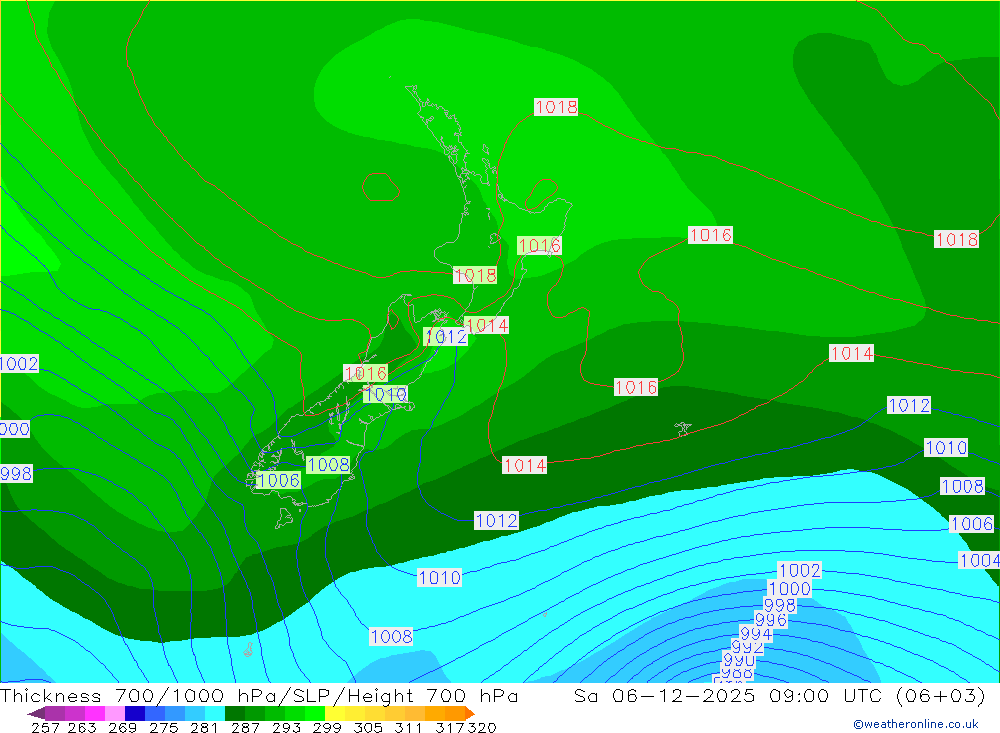Click the 'Thickness 700/1000 hPa/SLP/Height 700 hPa' title
Screen dimensions: 1000x733
(259, 695)
